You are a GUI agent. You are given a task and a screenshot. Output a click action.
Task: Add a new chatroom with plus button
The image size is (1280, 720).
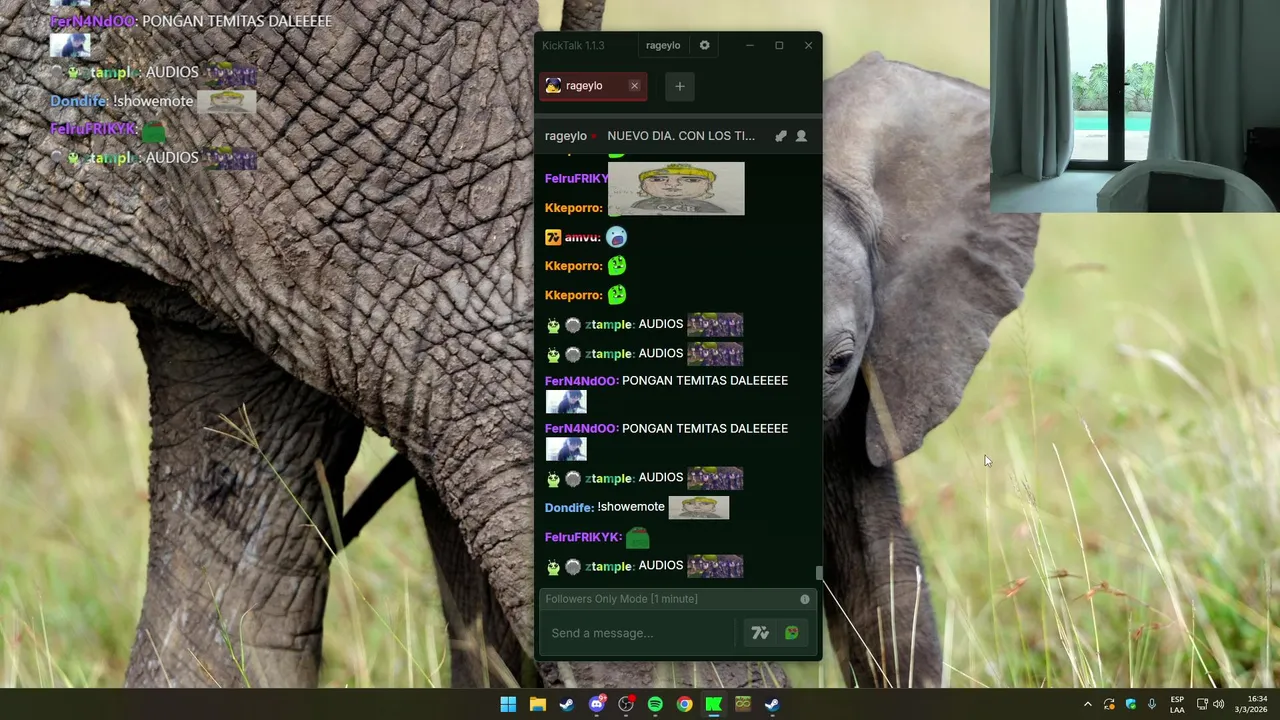pyautogui.click(x=680, y=86)
